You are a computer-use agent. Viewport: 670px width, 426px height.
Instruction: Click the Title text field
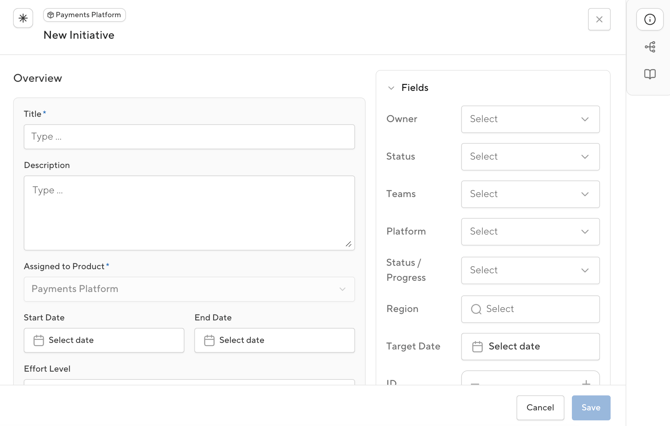(x=189, y=137)
